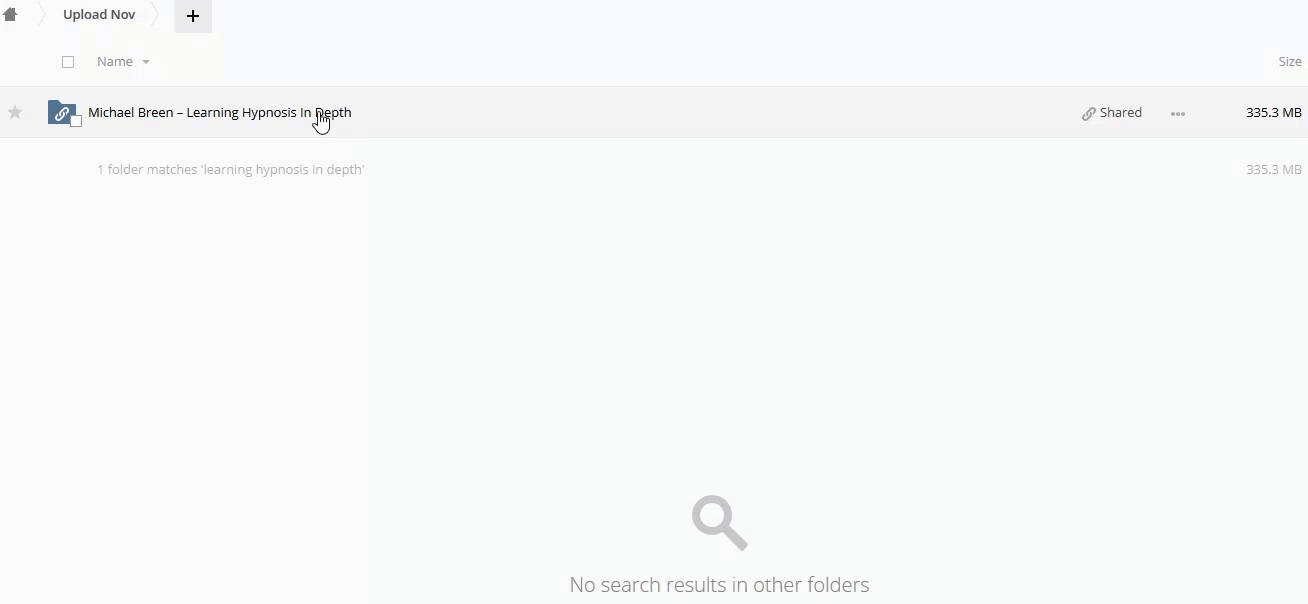Image resolution: width=1308 pixels, height=604 pixels.
Task: Click the shared folder icon with link badge
Action: point(62,112)
